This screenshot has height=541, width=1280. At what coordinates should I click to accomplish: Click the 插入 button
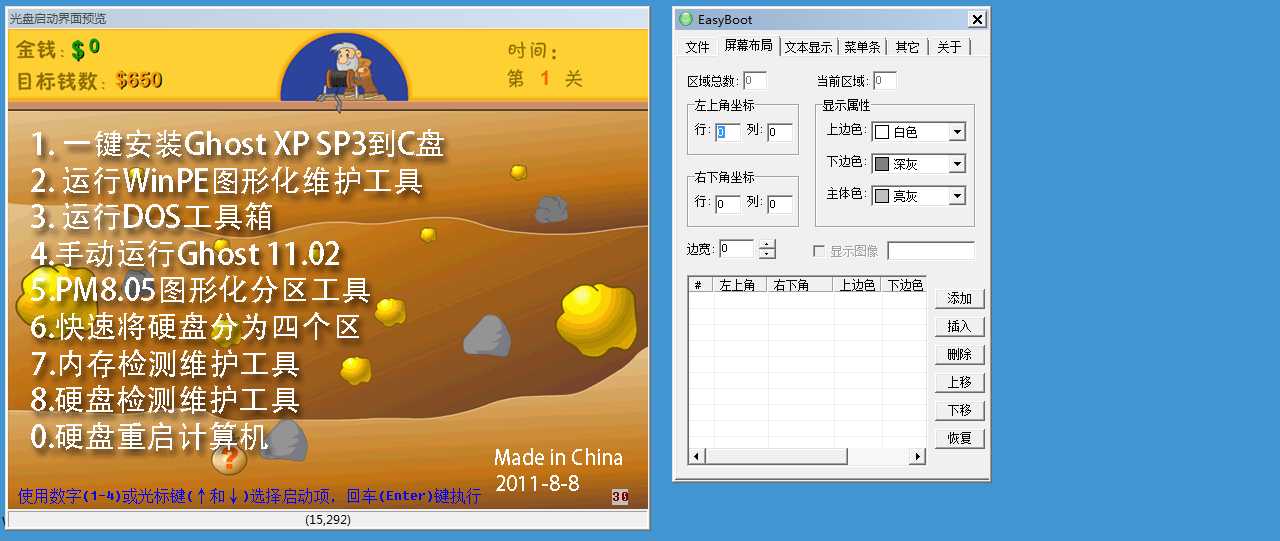click(x=960, y=326)
